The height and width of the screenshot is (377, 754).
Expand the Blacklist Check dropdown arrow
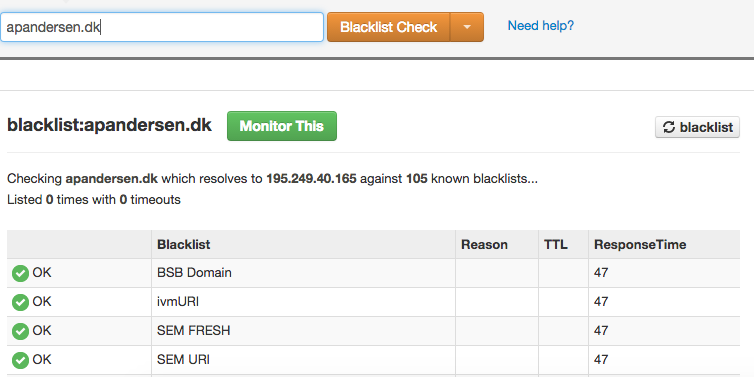pos(467,27)
